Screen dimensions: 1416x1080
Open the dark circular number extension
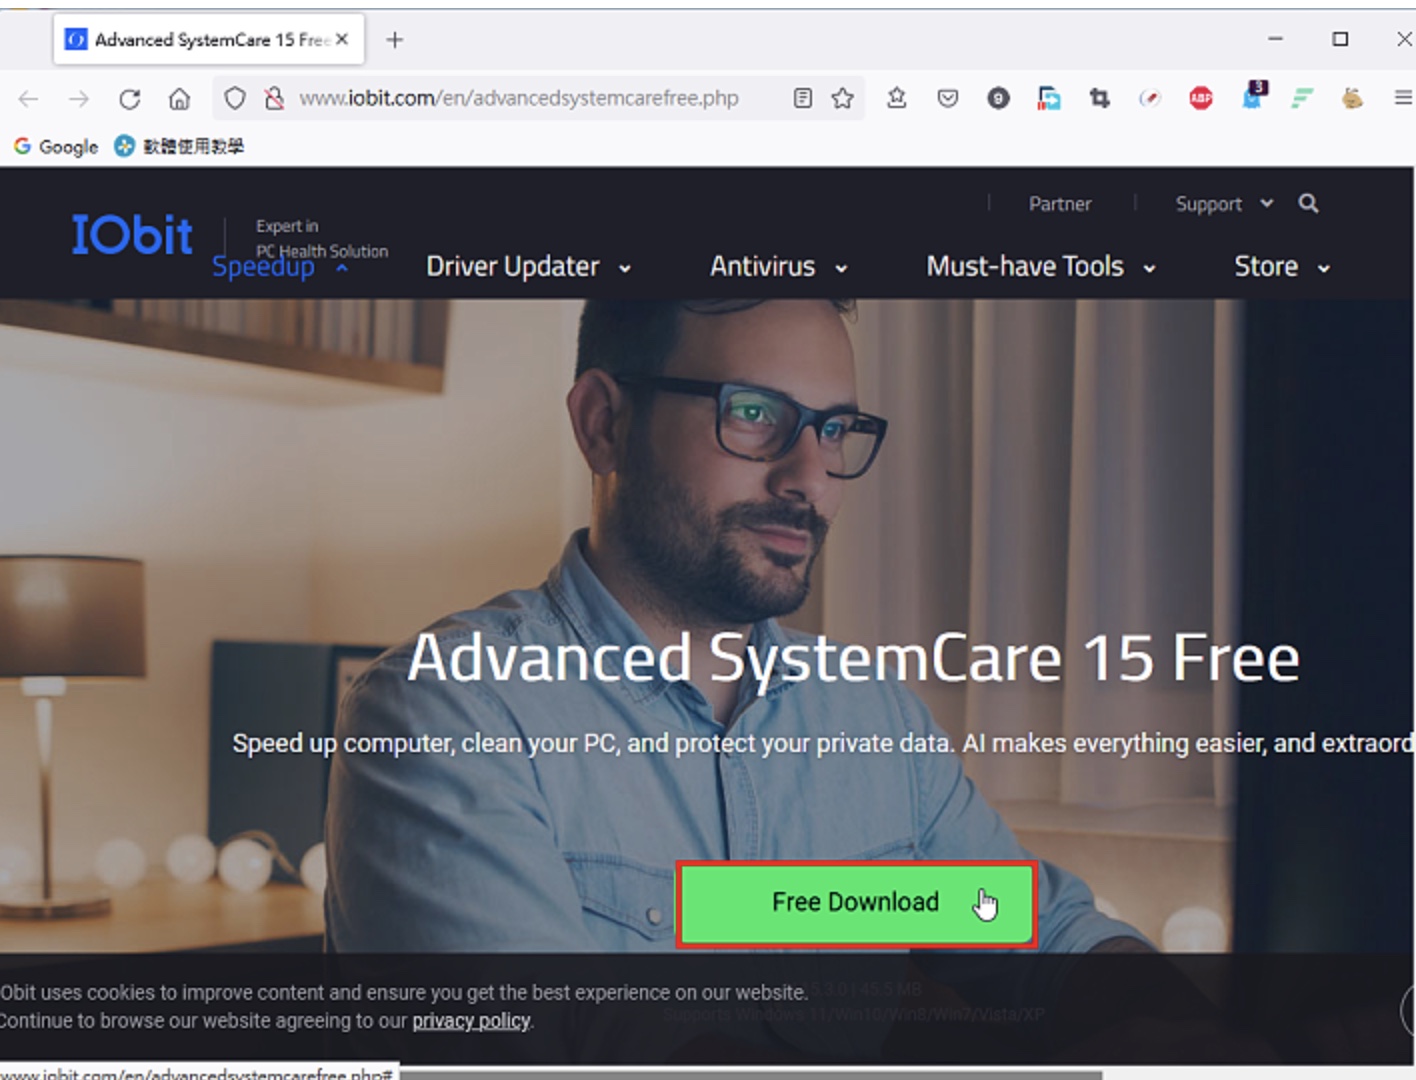point(998,98)
